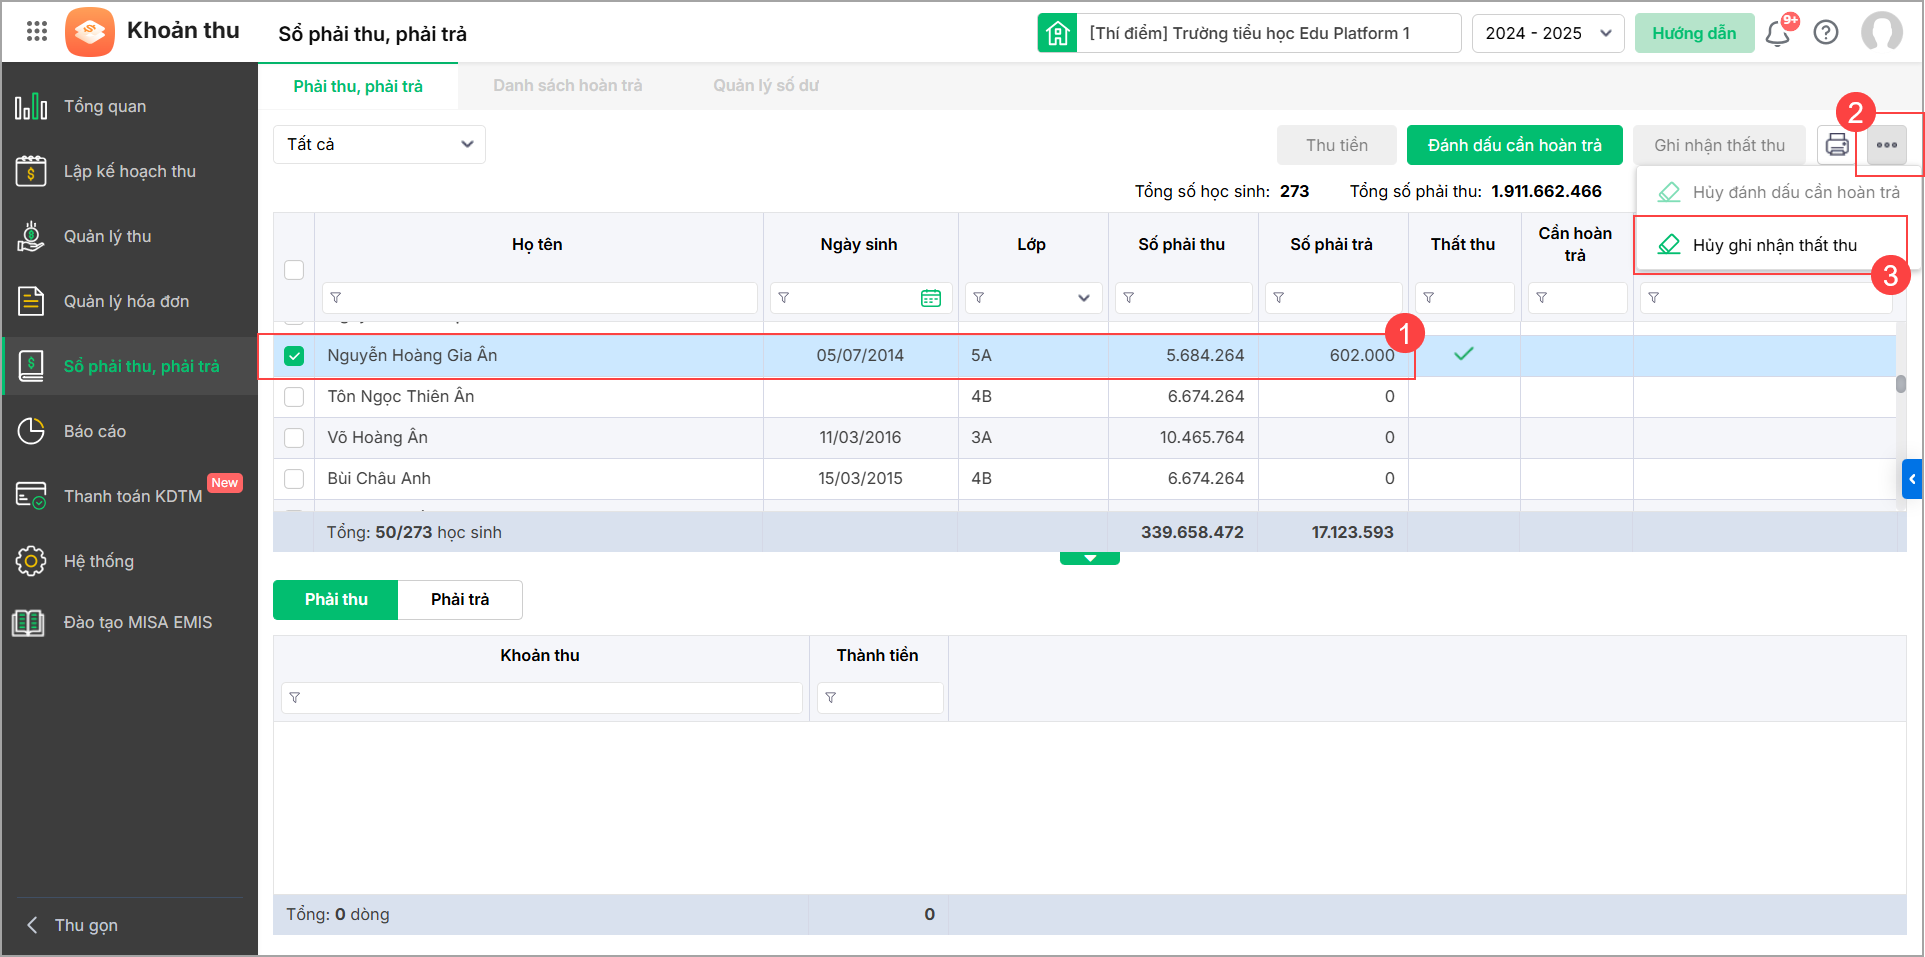Toggle the select-all header checkbox
1925x957 pixels.
[294, 270]
